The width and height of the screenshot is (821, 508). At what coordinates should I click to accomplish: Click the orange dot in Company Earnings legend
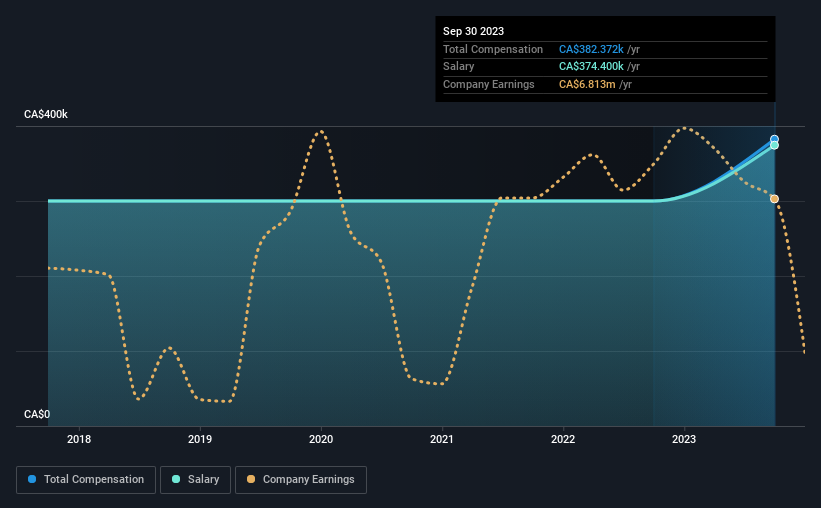[251, 479]
